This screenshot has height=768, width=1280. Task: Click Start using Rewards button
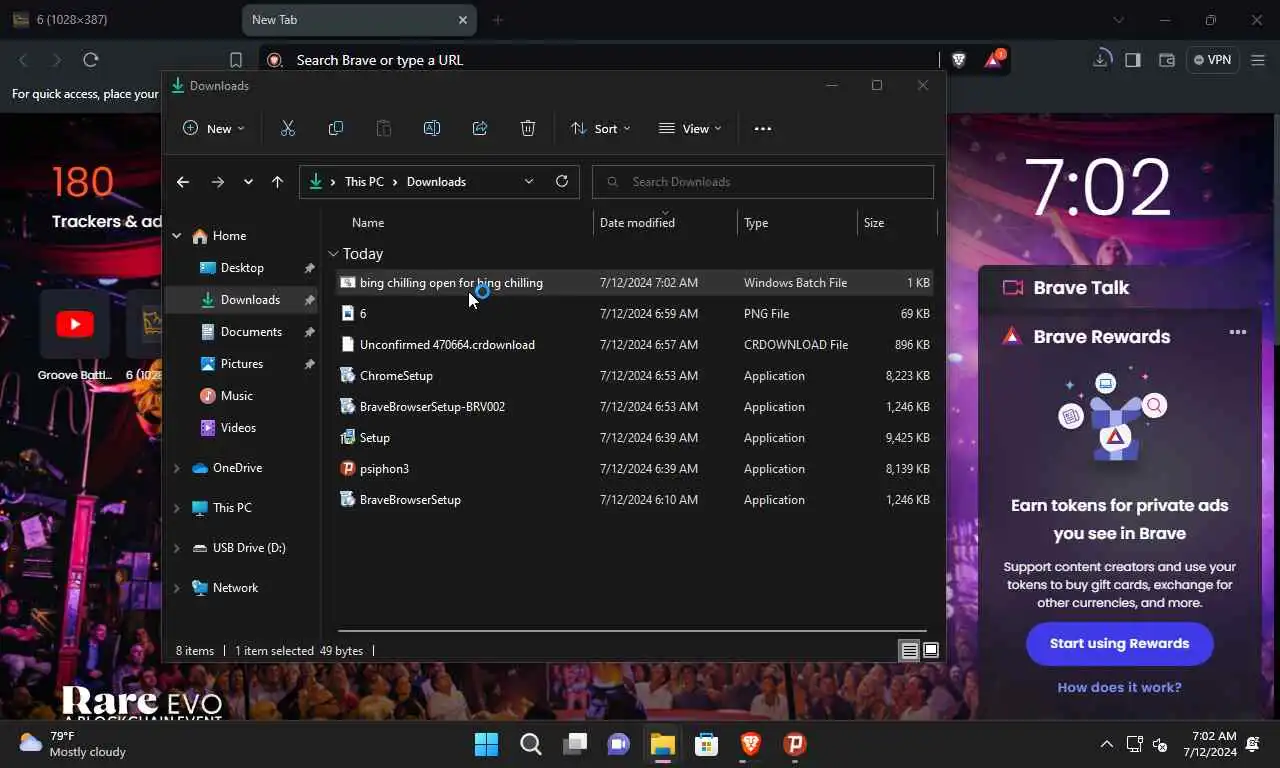click(1119, 643)
